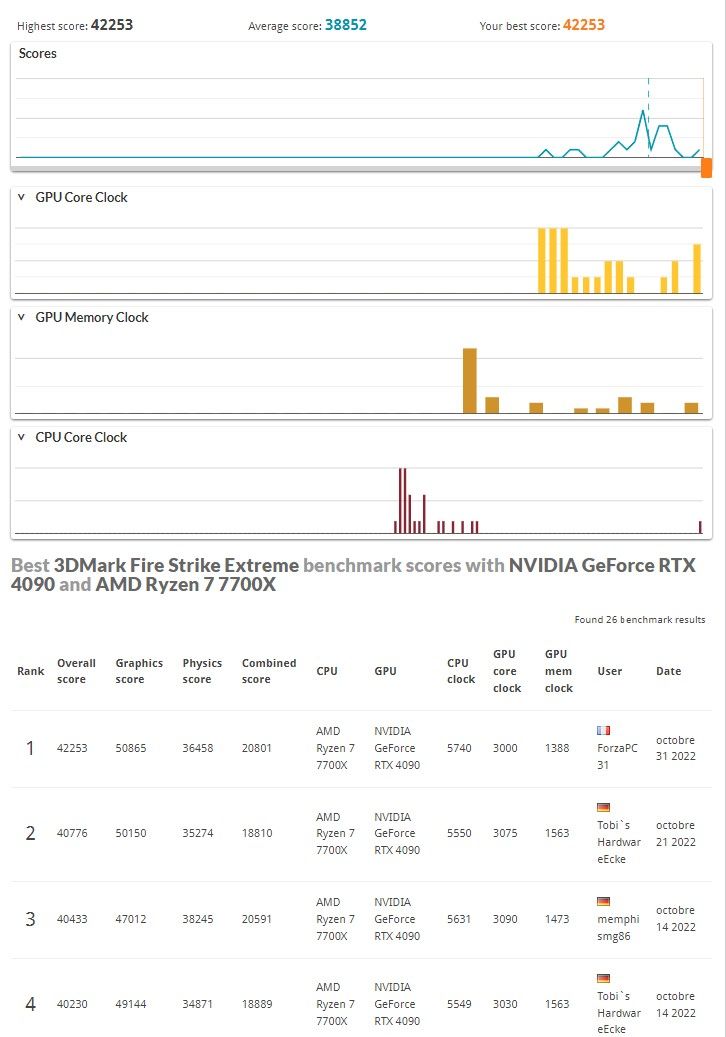Click GPU core clock value 3030
726x1037 pixels.
click(505, 1003)
